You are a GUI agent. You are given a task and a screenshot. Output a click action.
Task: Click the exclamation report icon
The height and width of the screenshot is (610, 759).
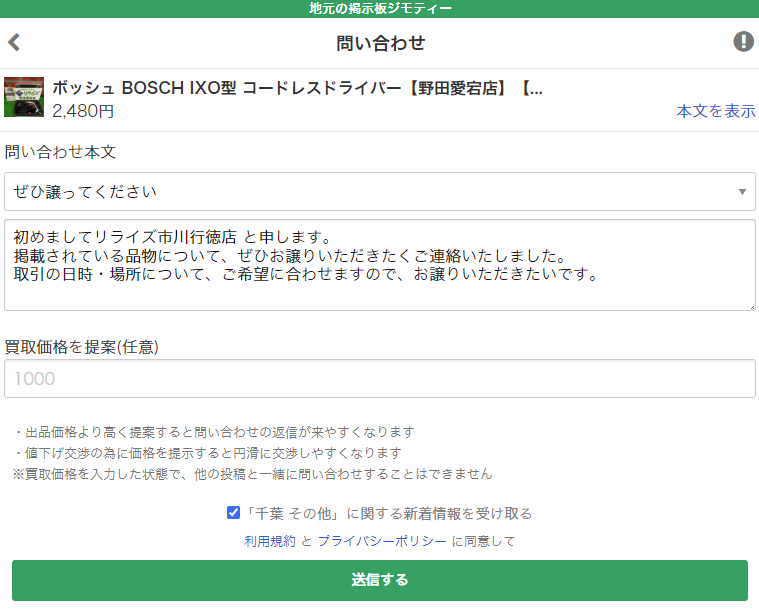pos(743,42)
